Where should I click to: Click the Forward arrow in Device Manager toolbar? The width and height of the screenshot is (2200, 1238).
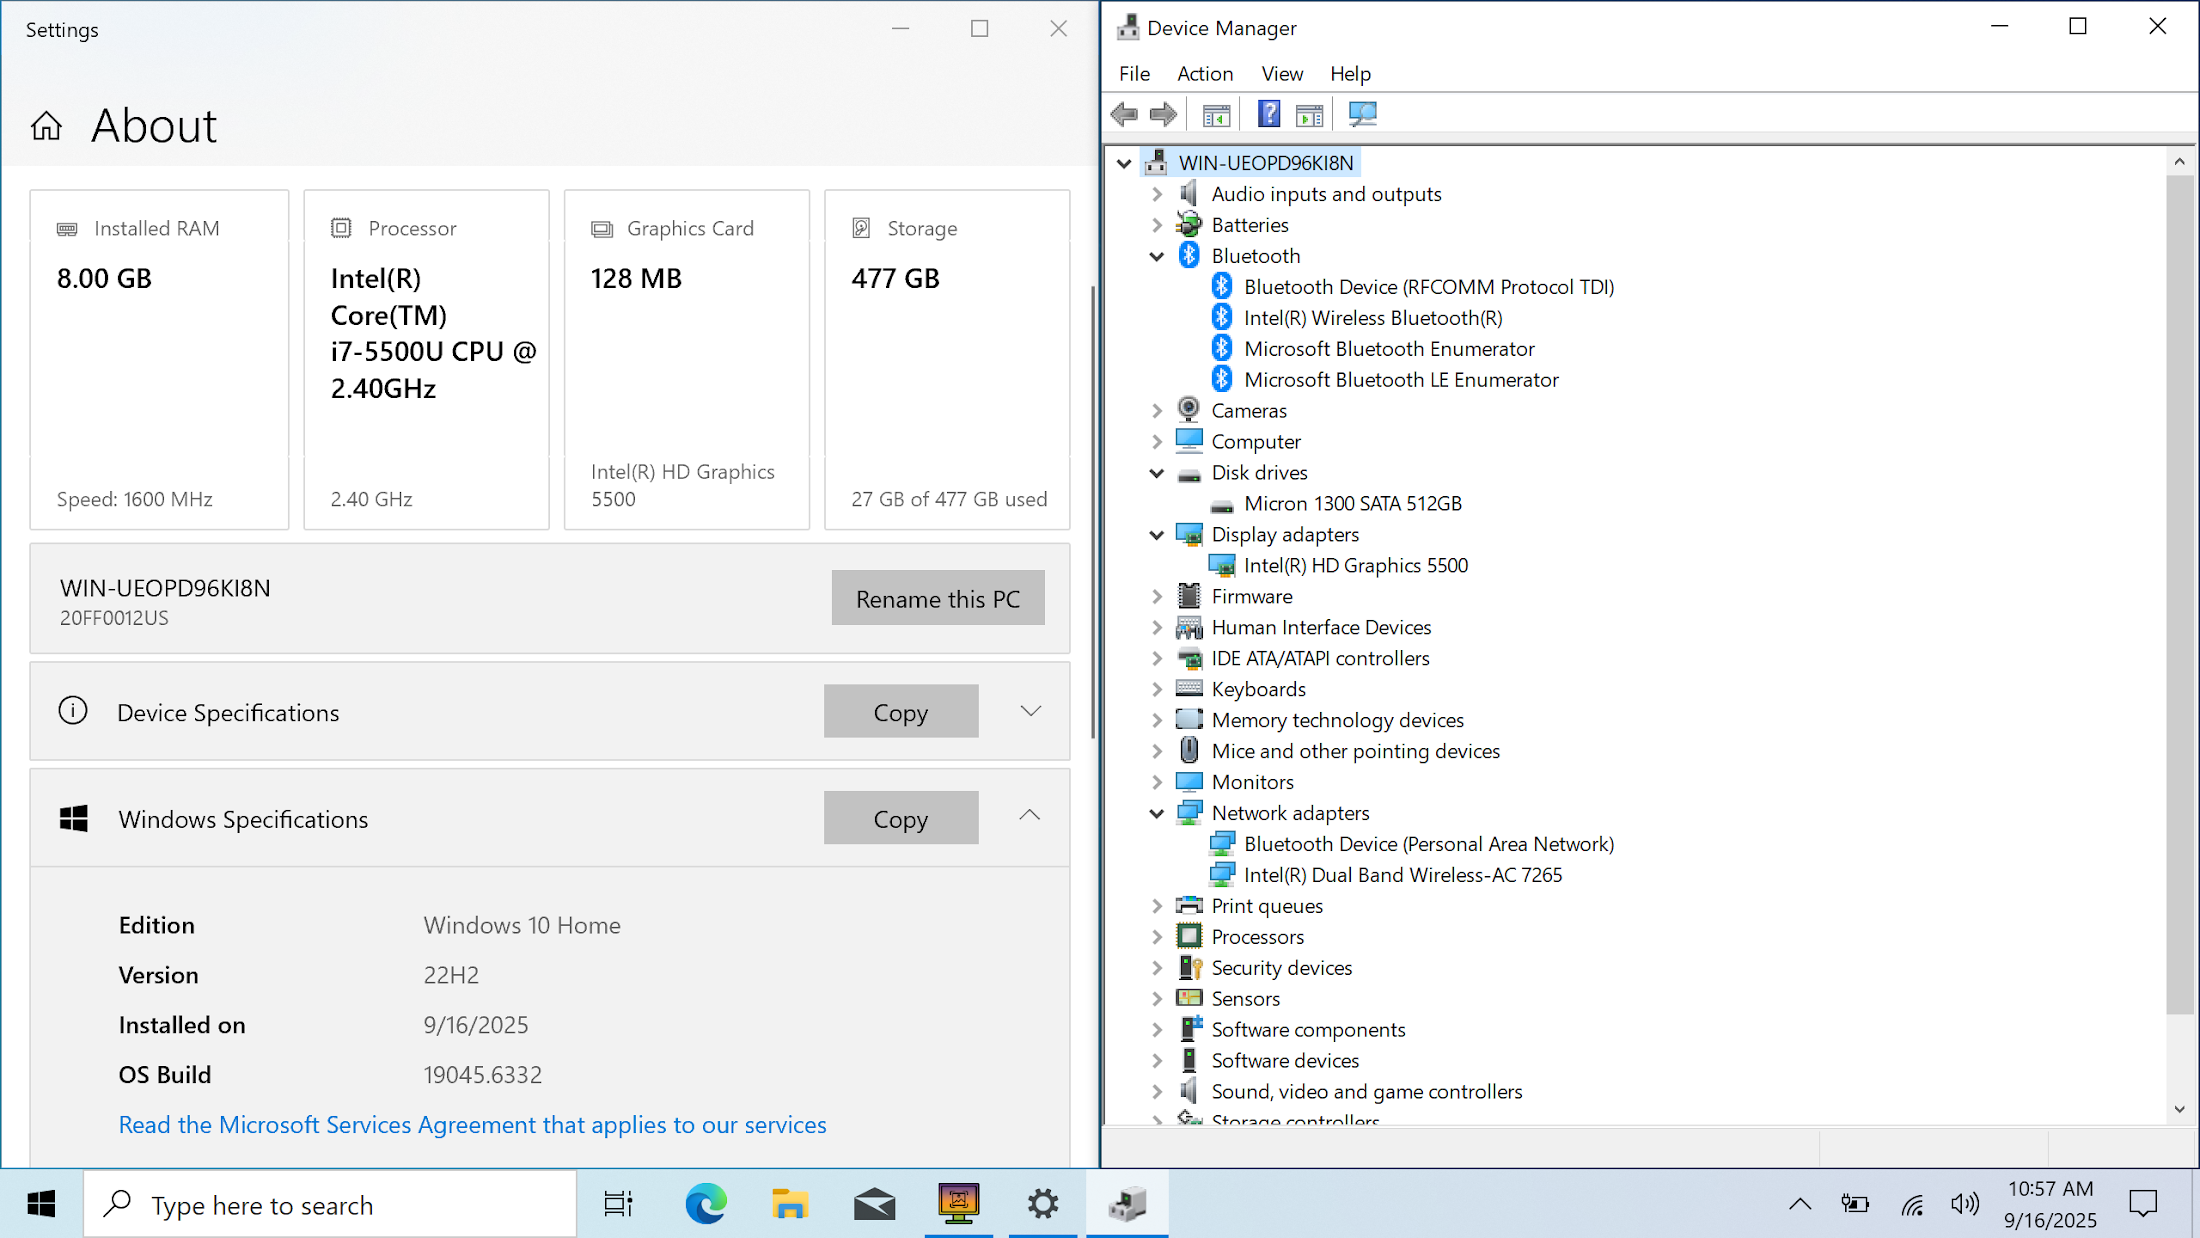point(1163,114)
